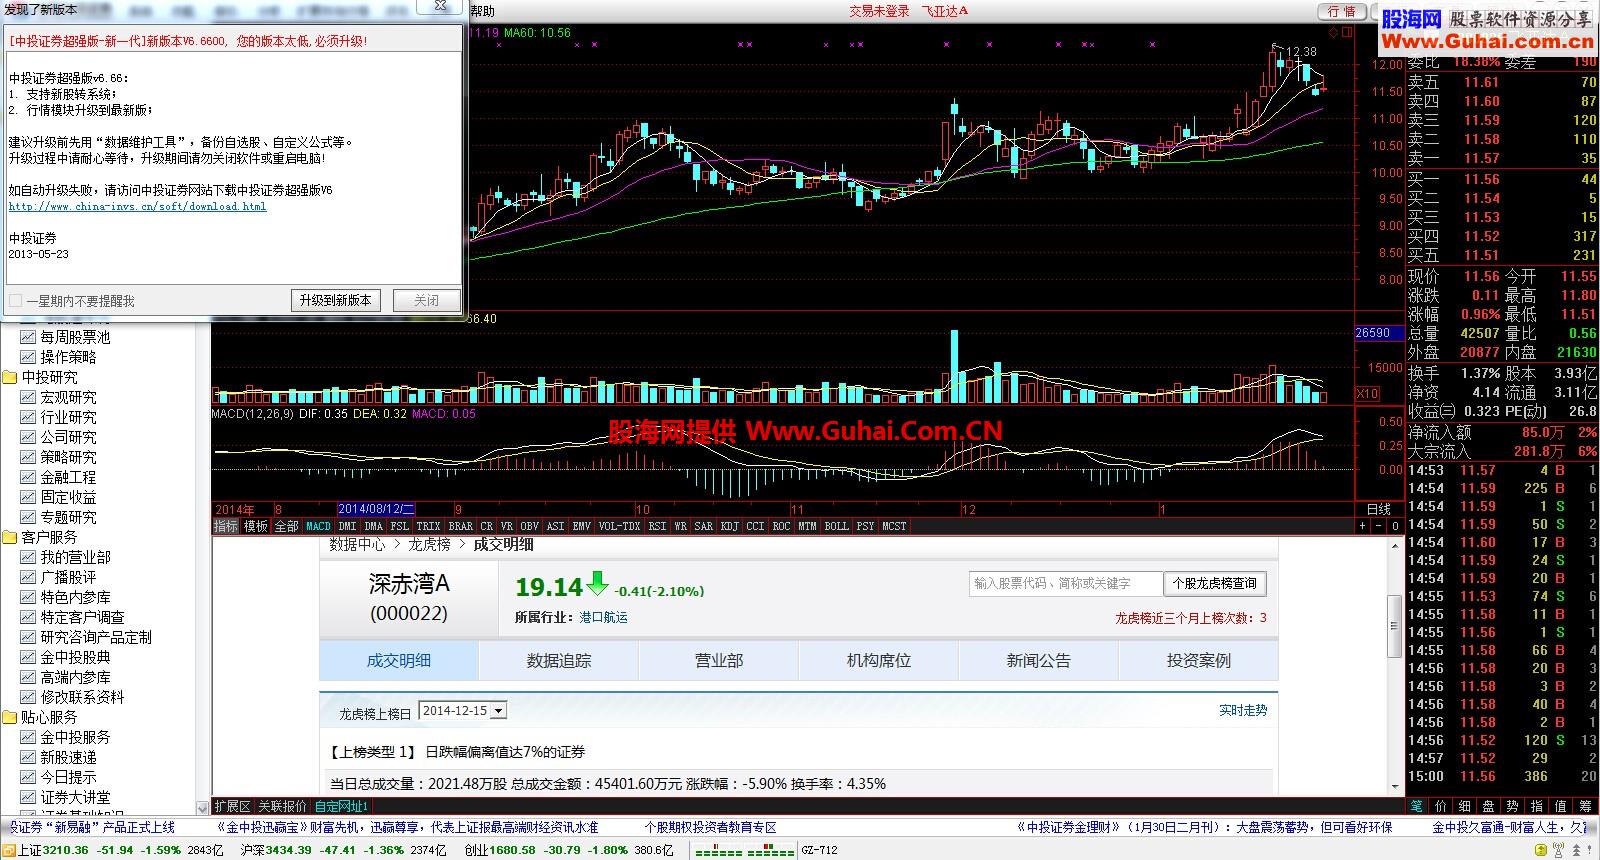Switch indicator to KDJ
The height and width of the screenshot is (860, 1600).
click(x=729, y=526)
